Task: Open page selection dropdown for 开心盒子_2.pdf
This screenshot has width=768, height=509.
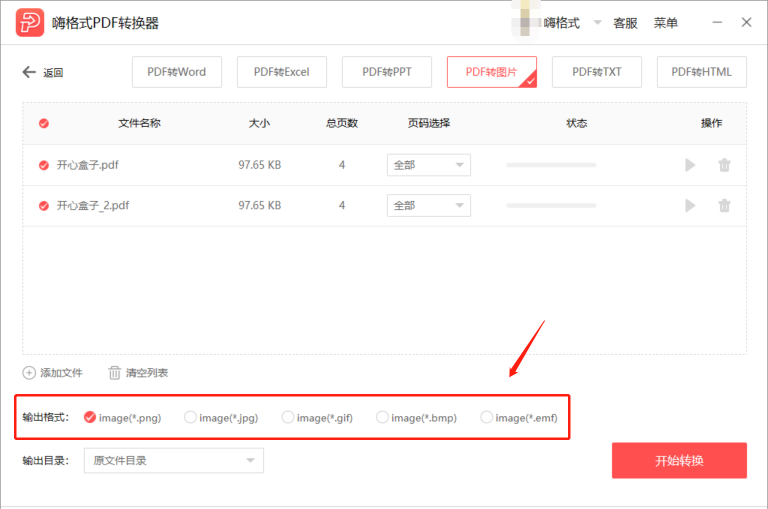Action: click(429, 205)
